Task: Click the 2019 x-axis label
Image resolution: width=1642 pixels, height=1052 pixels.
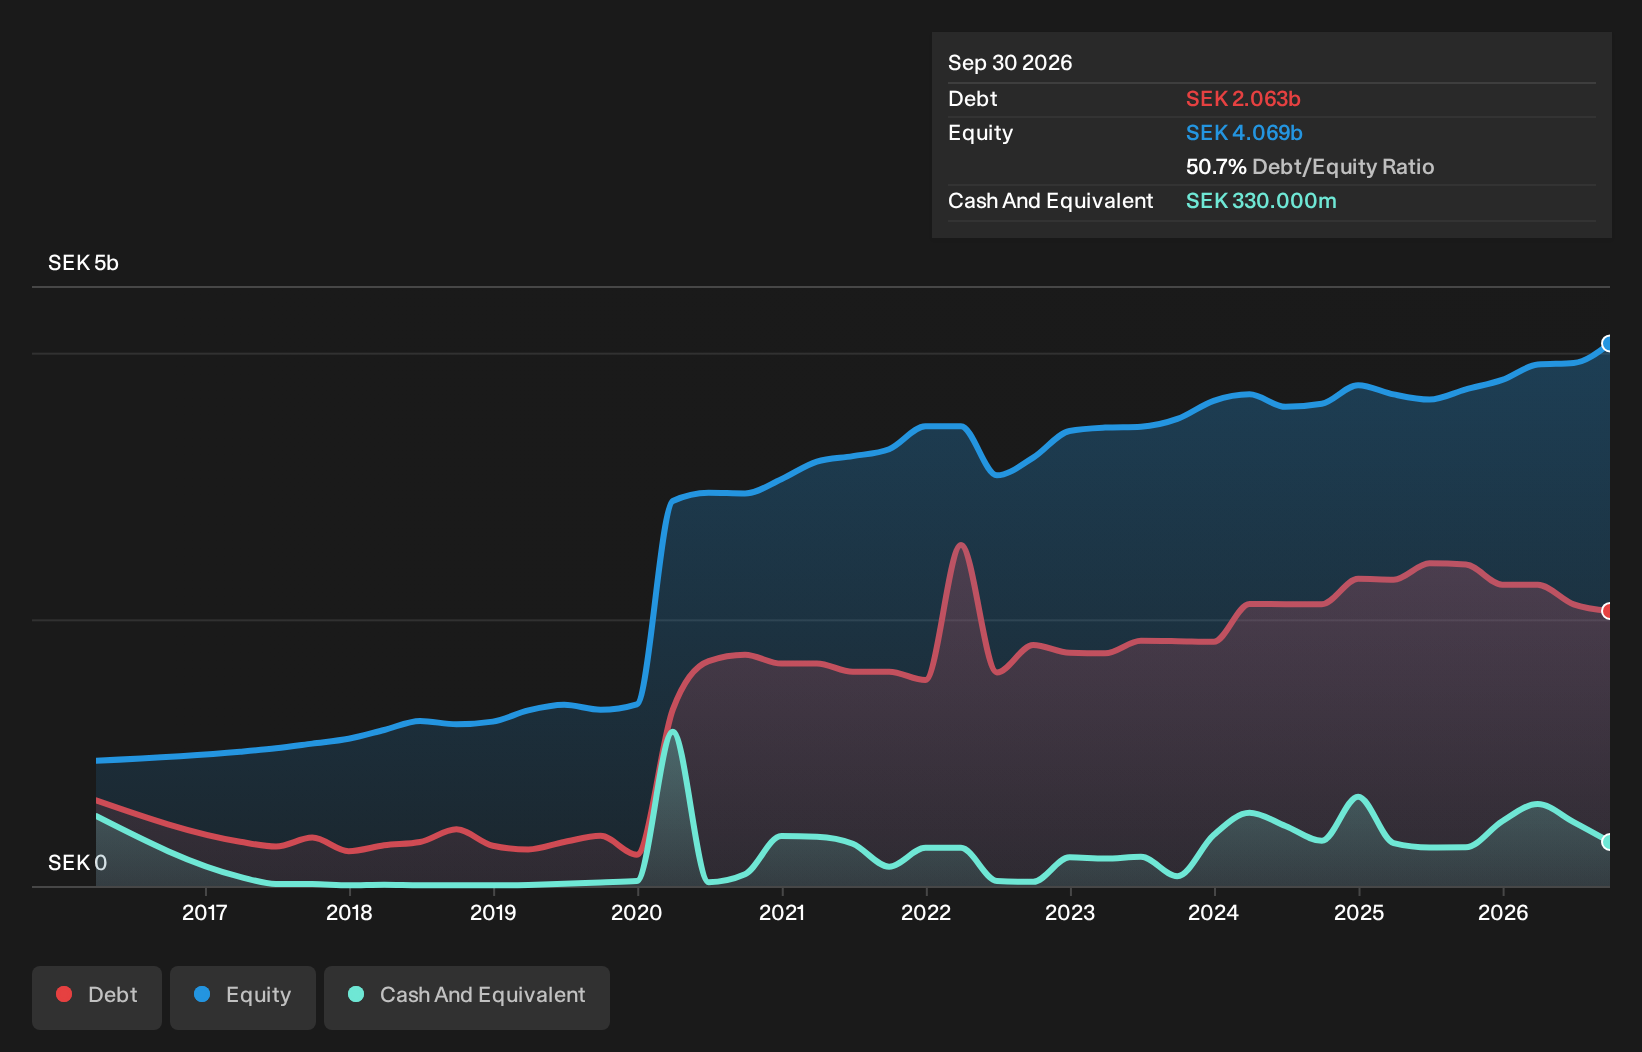Action: coord(493,912)
